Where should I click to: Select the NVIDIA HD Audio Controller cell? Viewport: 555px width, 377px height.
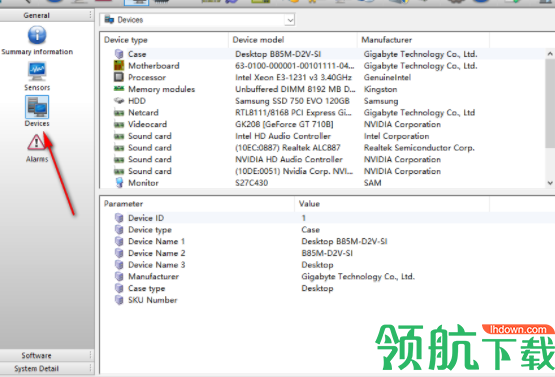(x=289, y=159)
